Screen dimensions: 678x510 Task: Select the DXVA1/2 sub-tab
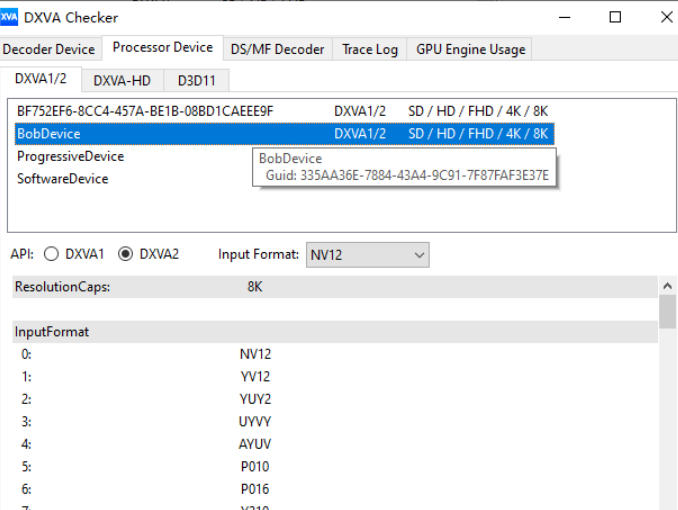pos(41,79)
